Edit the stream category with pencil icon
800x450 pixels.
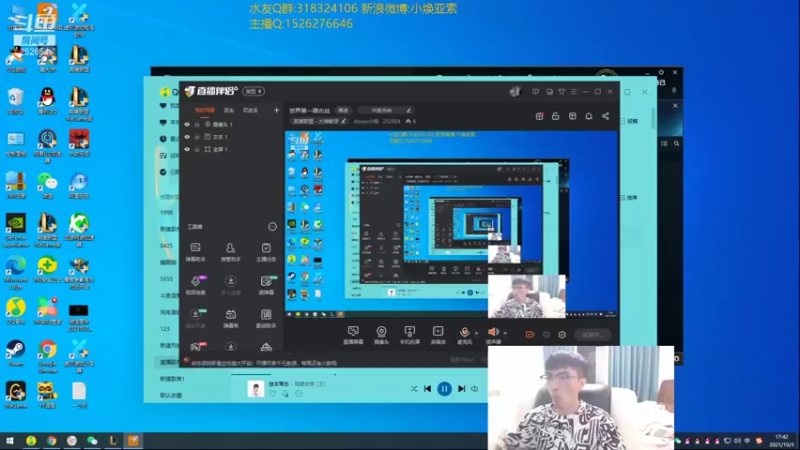[x=343, y=121]
